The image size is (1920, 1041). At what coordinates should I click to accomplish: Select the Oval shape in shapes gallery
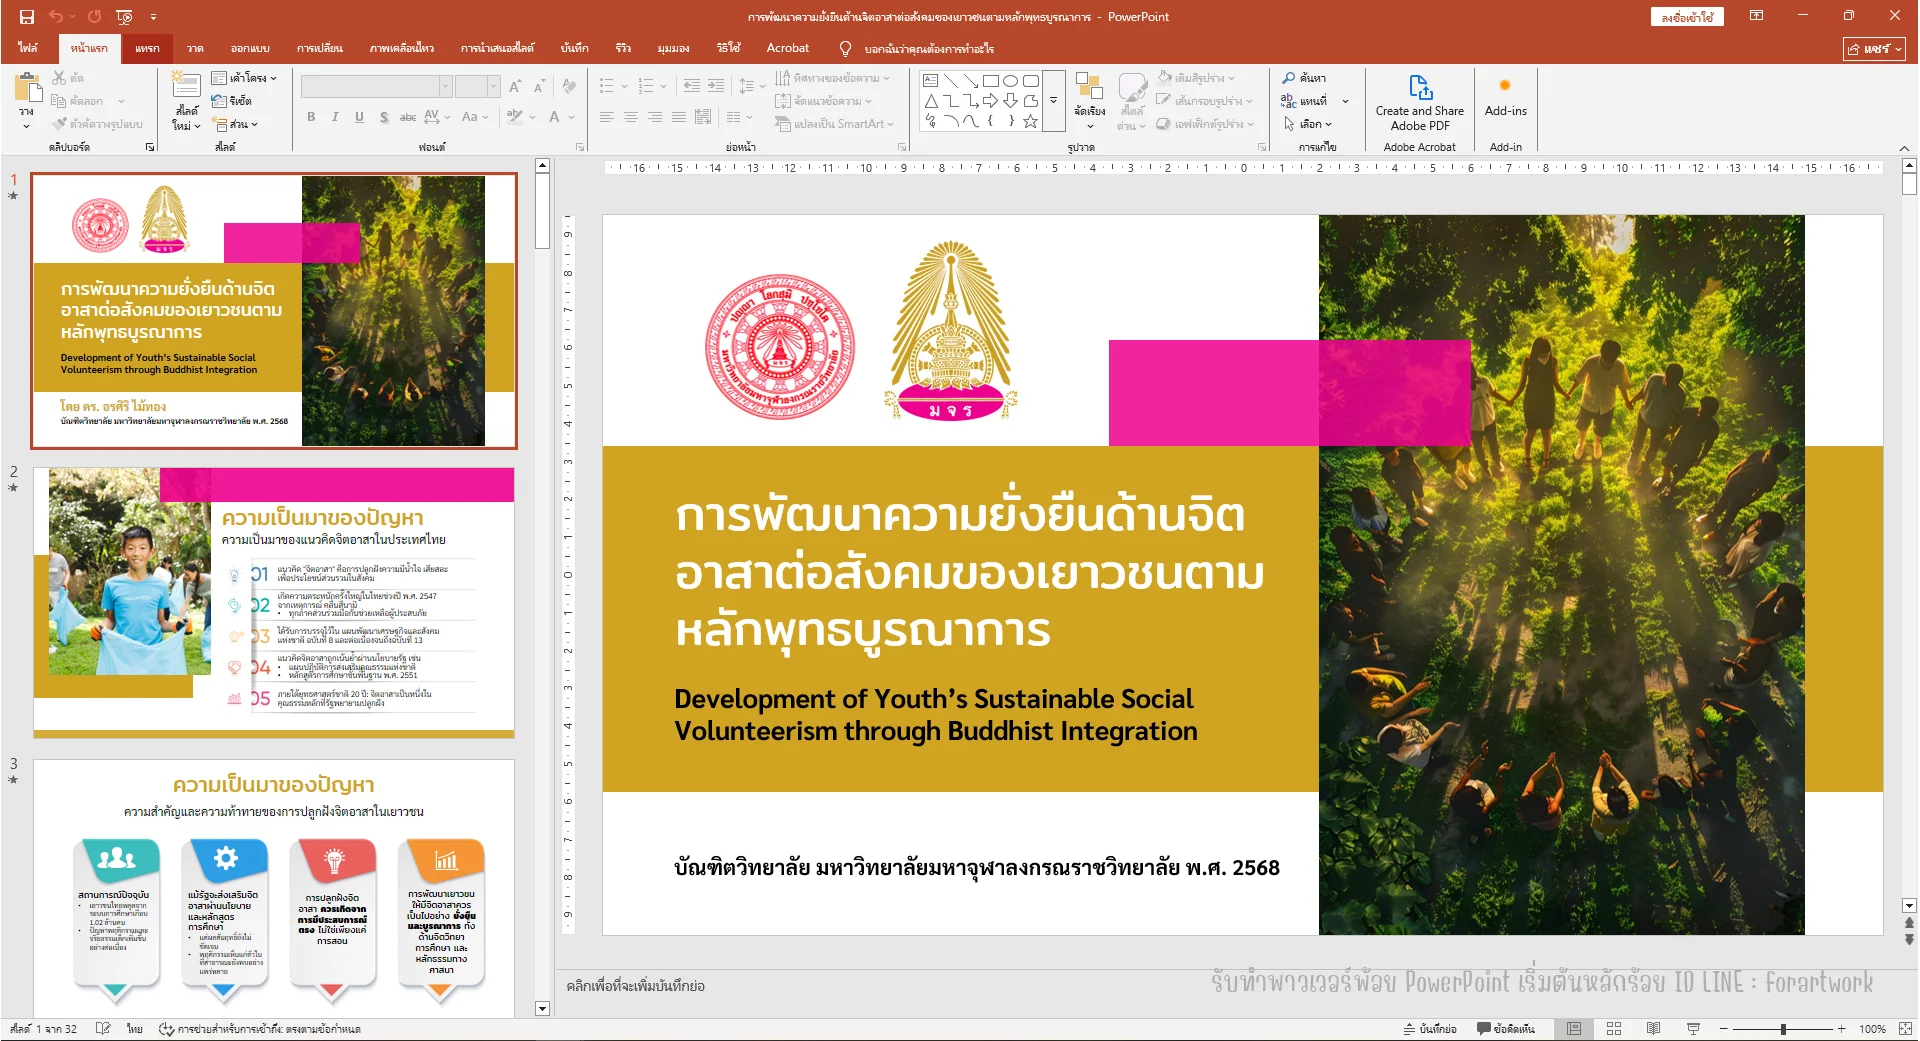click(1011, 81)
